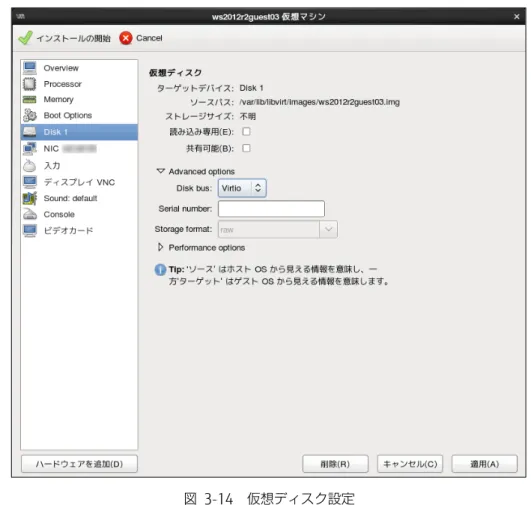The image size is (531, 505).
Task: Click the 適用(A) apply button
Action: (x=485, y=464)
